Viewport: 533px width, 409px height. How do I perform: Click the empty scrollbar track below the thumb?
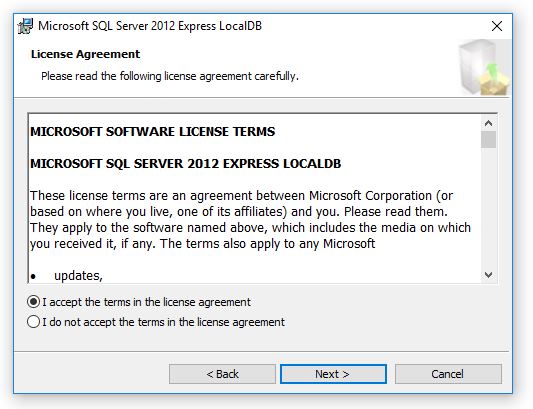click(488, 207)
